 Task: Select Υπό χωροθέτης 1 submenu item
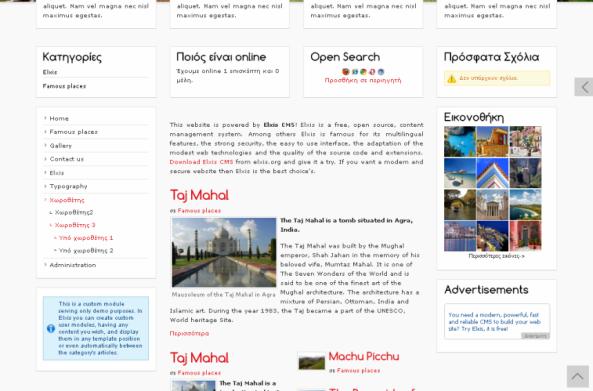pos(86,238)
